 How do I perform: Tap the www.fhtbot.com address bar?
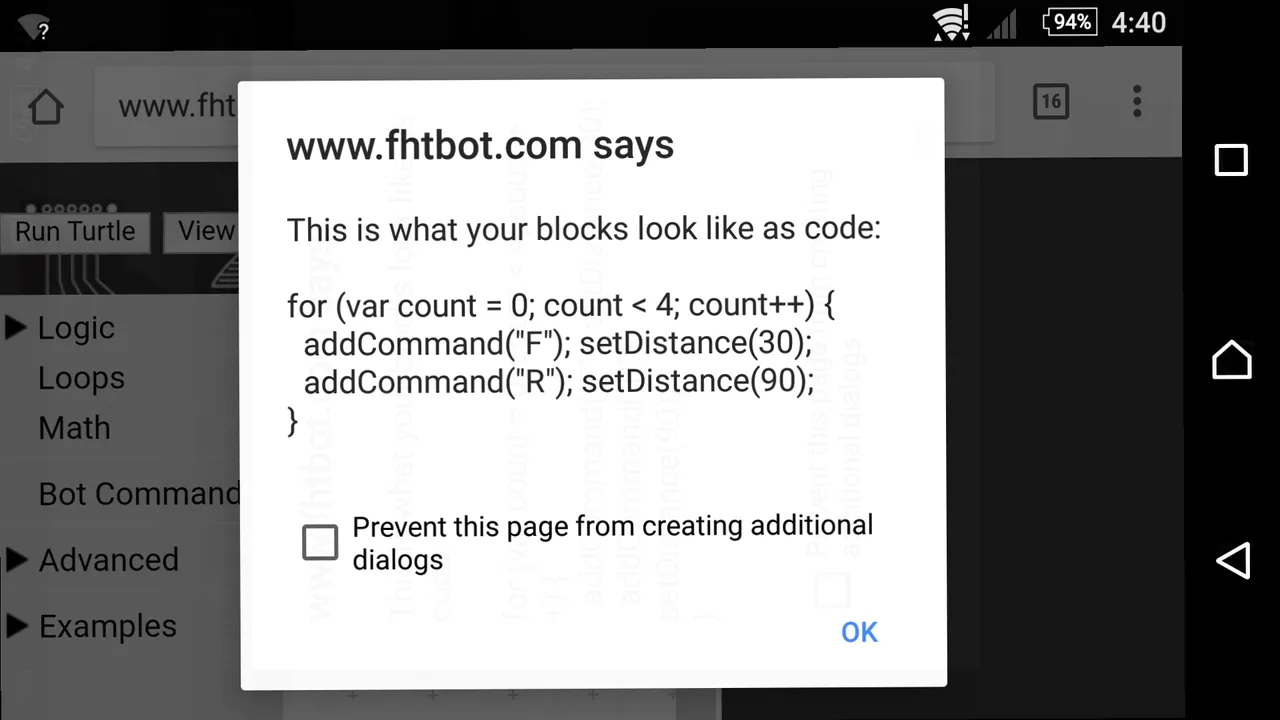pos(175,106)
